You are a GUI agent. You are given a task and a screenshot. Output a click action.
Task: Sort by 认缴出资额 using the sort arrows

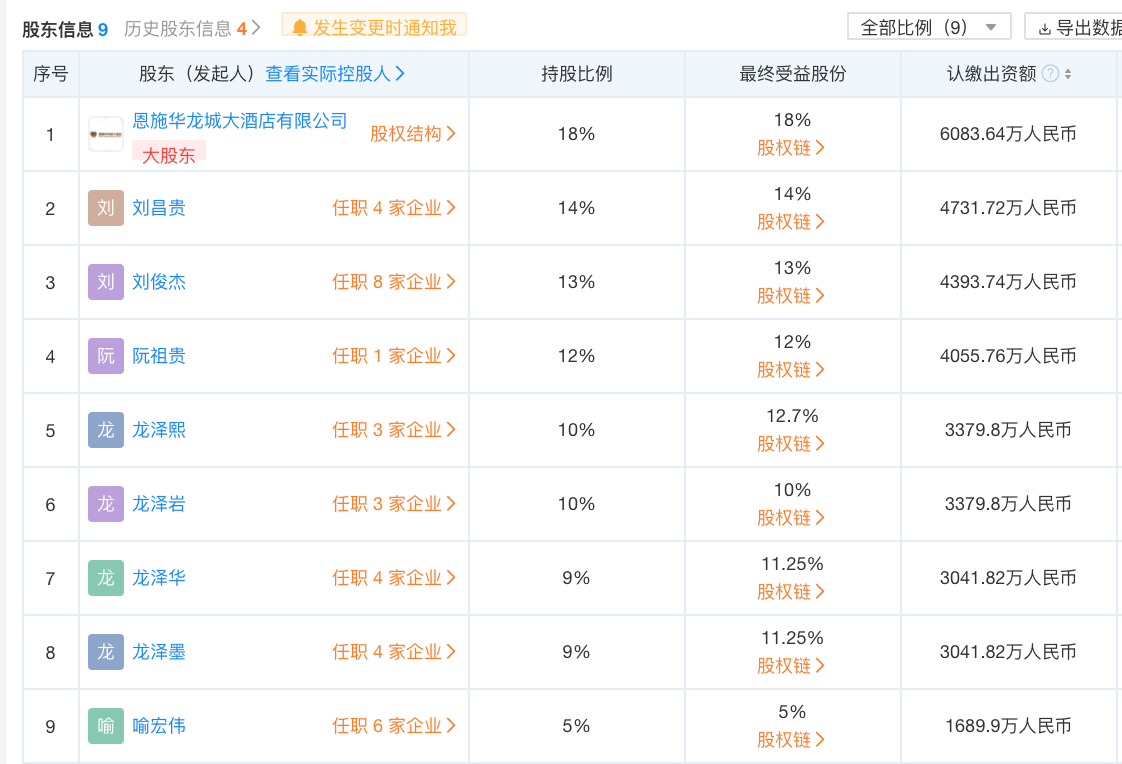coord(1068,74)
